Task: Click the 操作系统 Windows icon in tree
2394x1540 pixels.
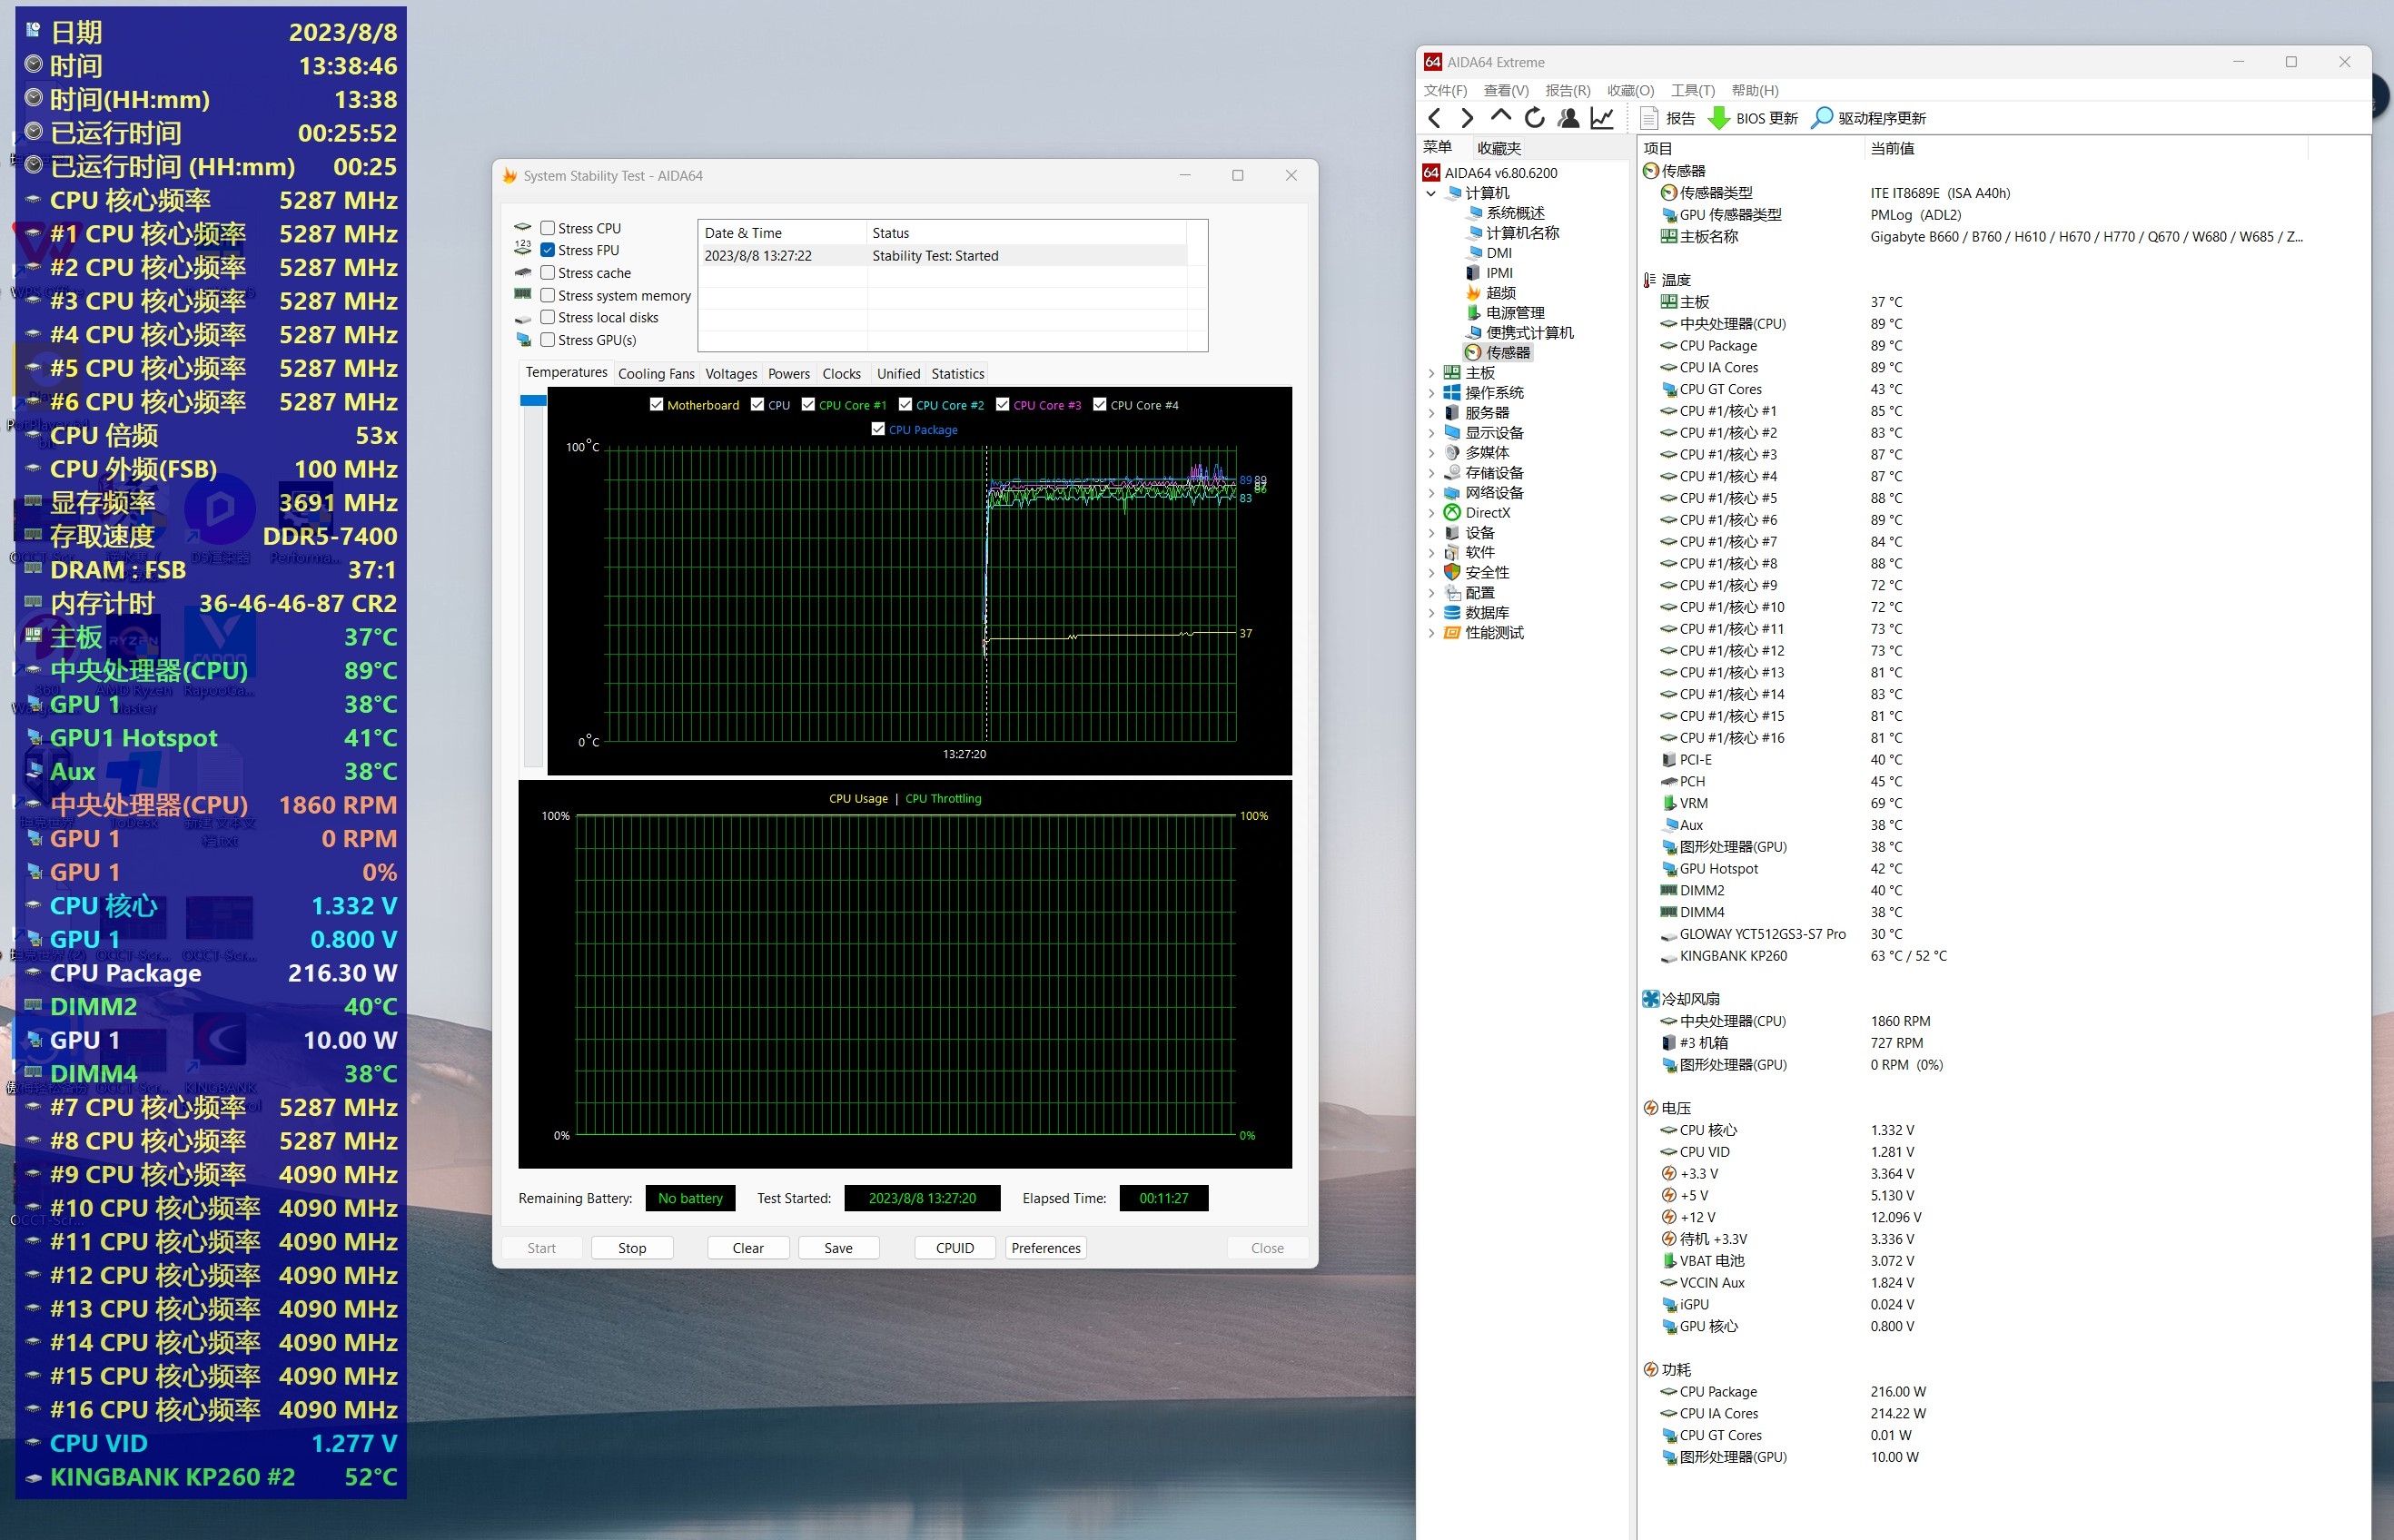Action: coord(1452,393)
